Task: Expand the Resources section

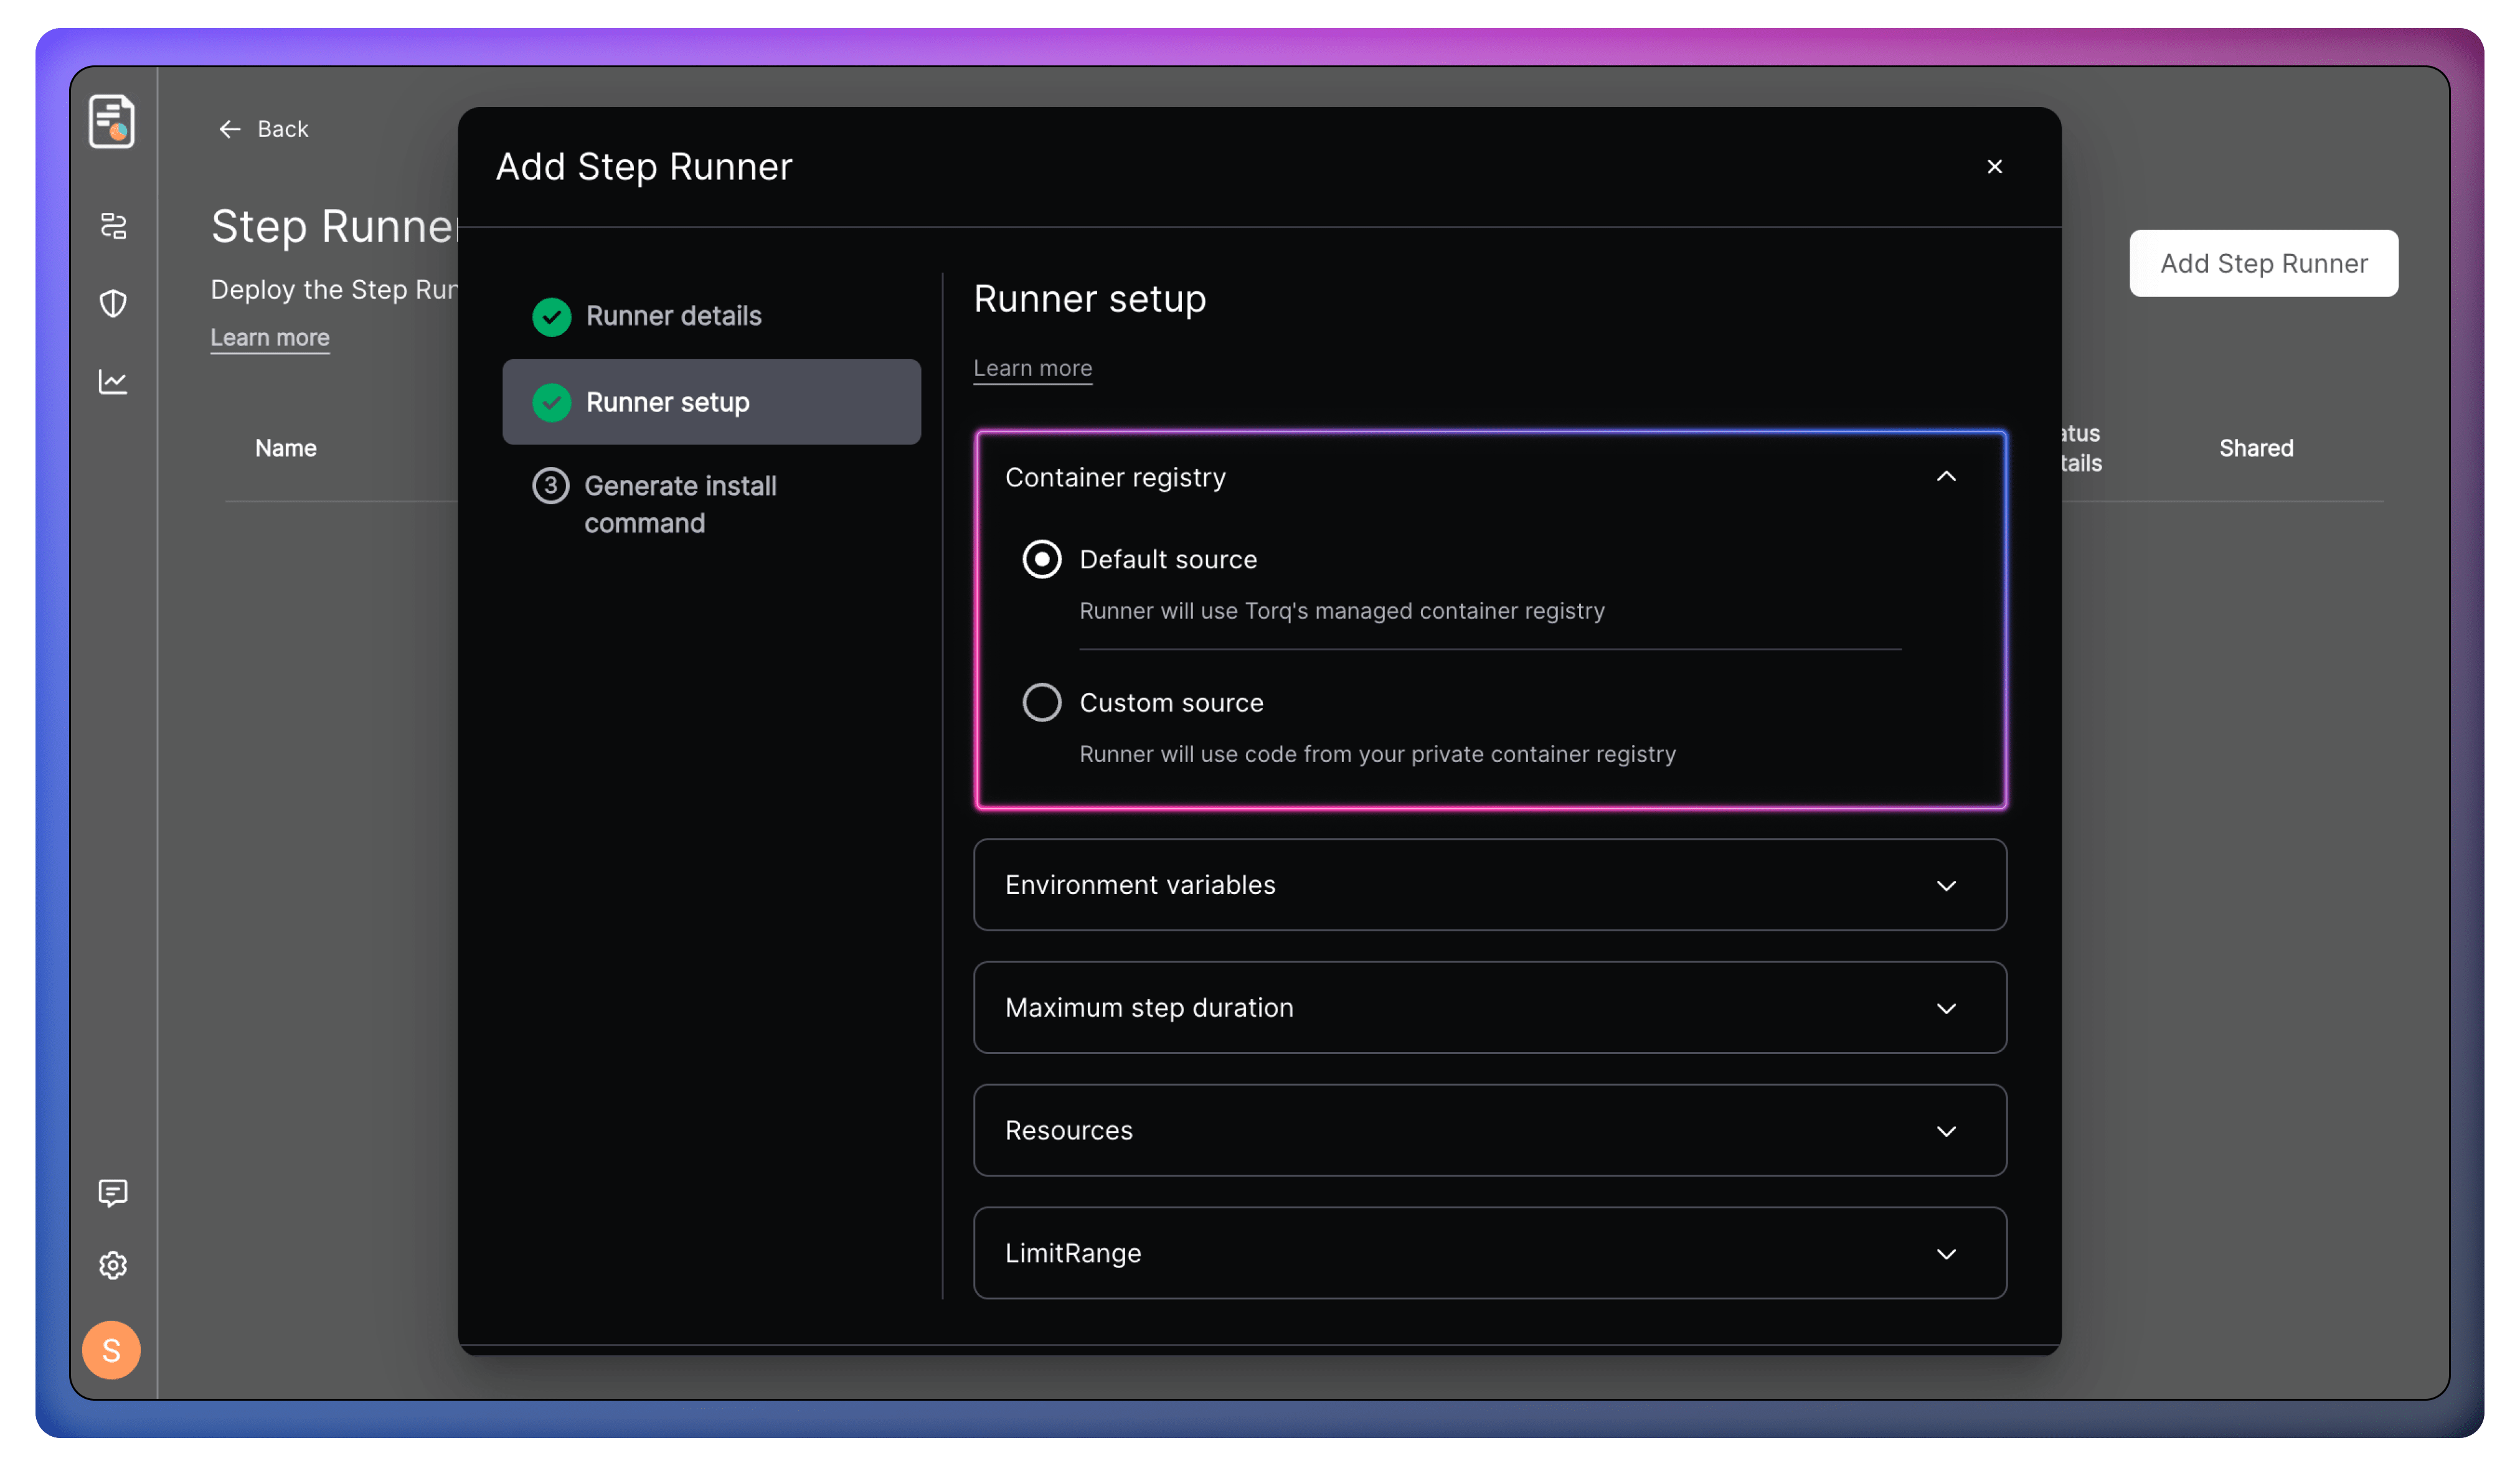Action: pyautogui.click(x=1946, y=1131)
